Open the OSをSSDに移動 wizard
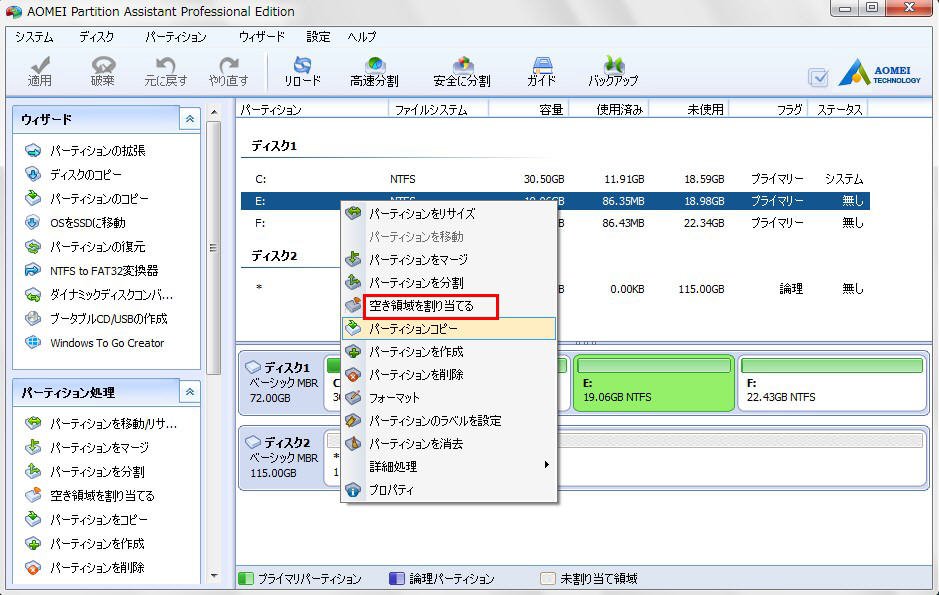 87,223
